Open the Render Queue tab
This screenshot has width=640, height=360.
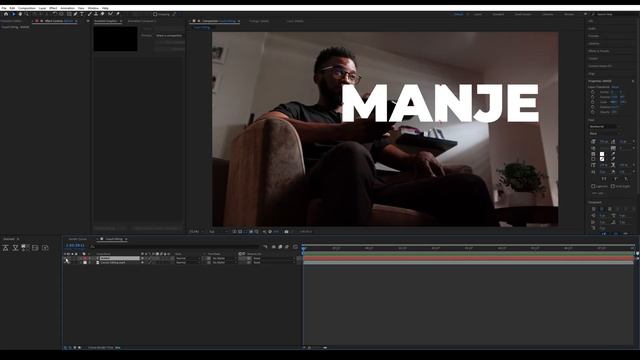click(x=78, y=239)
